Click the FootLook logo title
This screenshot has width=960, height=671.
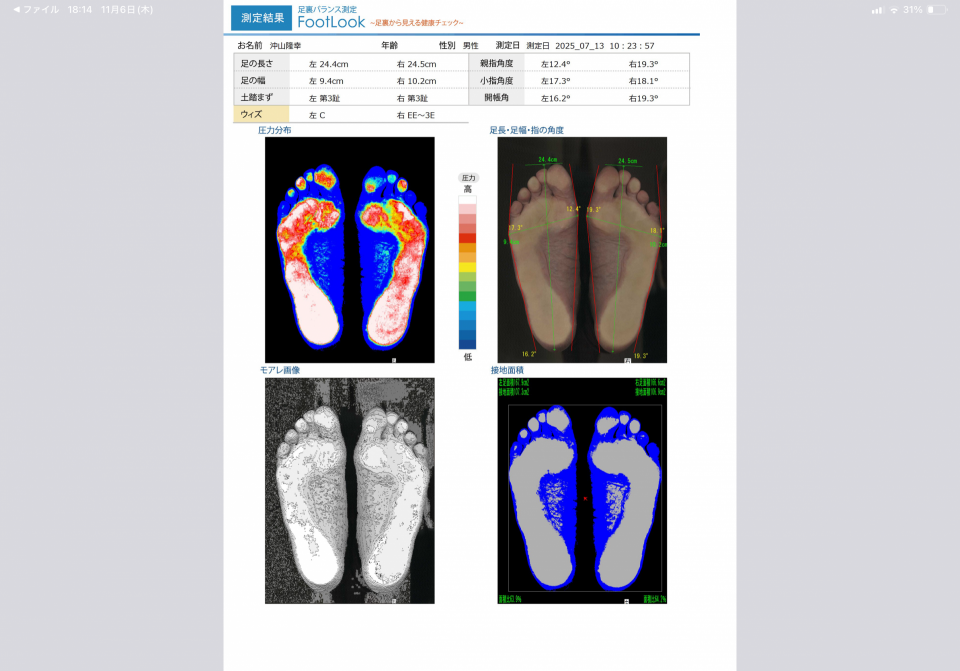tap(331, 22)
